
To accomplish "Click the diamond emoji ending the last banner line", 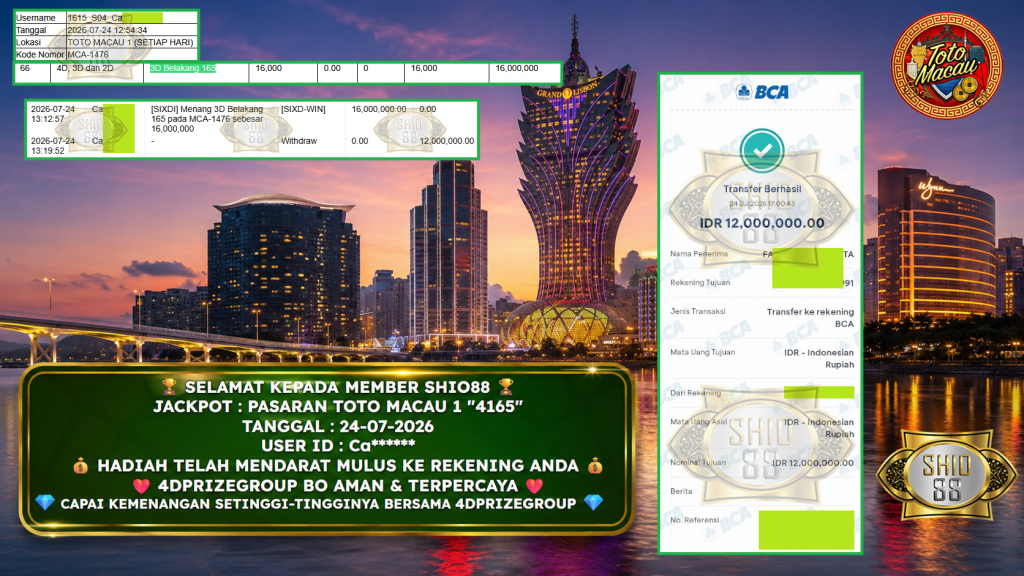I will (594, 503).
